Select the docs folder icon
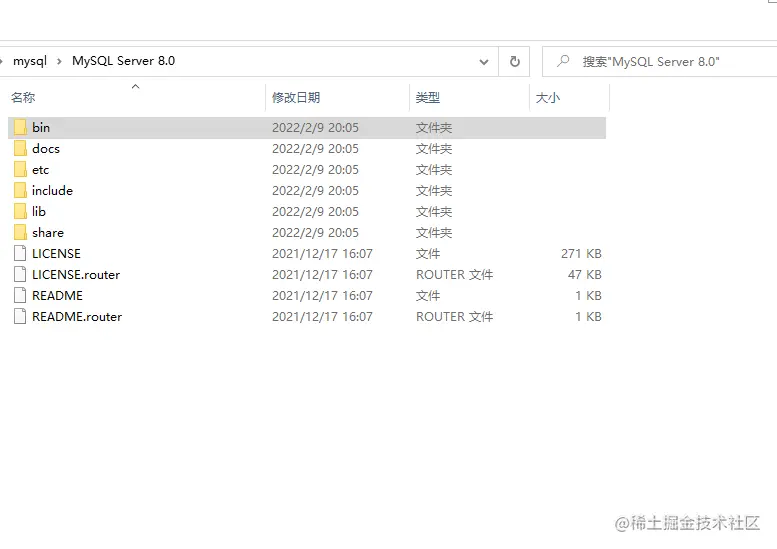 point(20,149)
